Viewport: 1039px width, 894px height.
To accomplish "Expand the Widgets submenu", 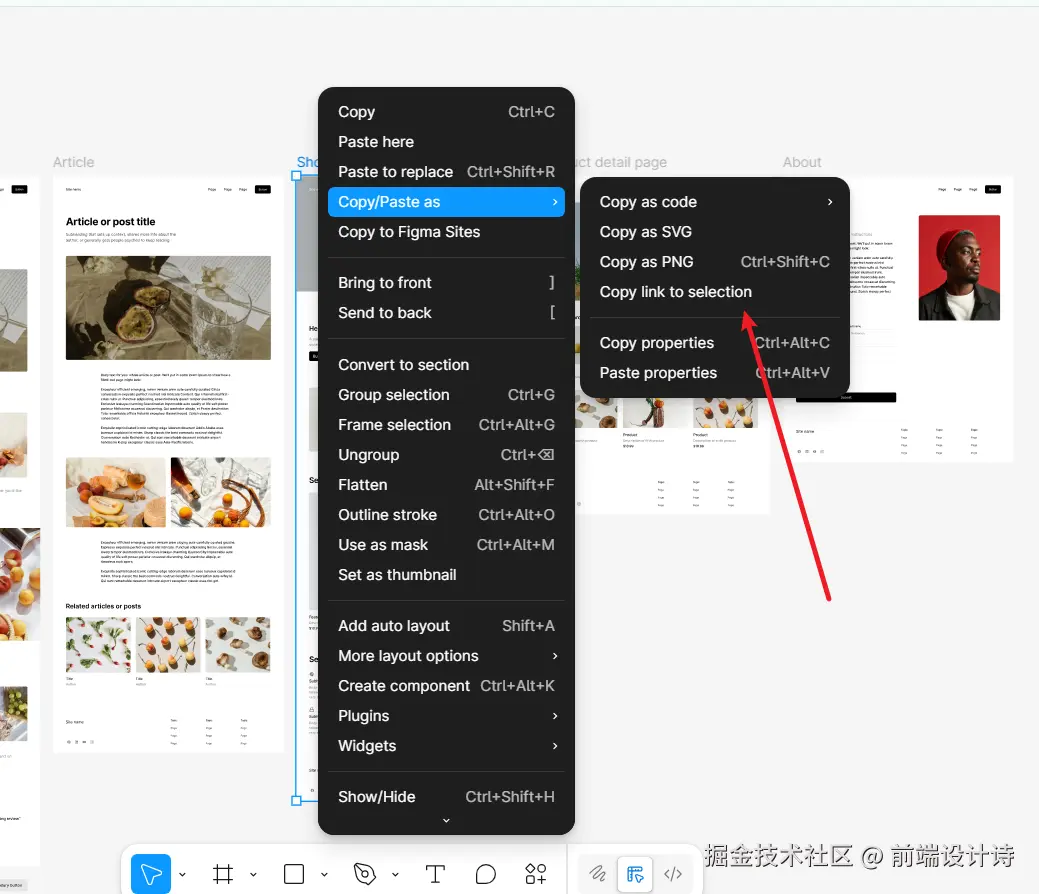I will [x=446, y=746].
